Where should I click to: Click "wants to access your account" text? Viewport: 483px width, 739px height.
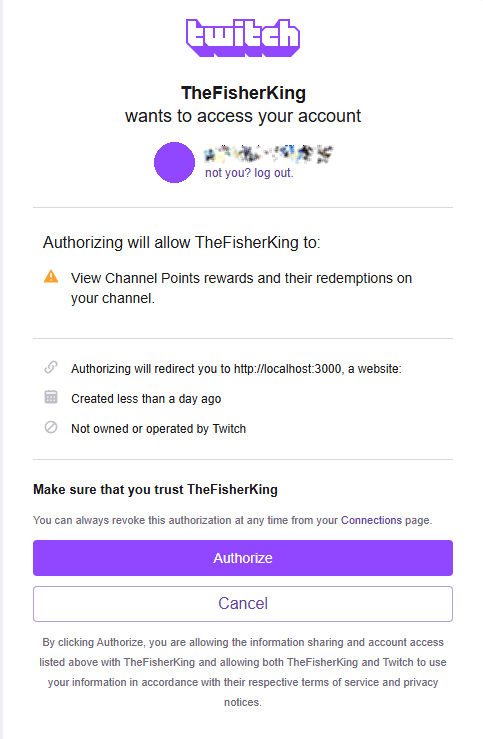(243, 116)
